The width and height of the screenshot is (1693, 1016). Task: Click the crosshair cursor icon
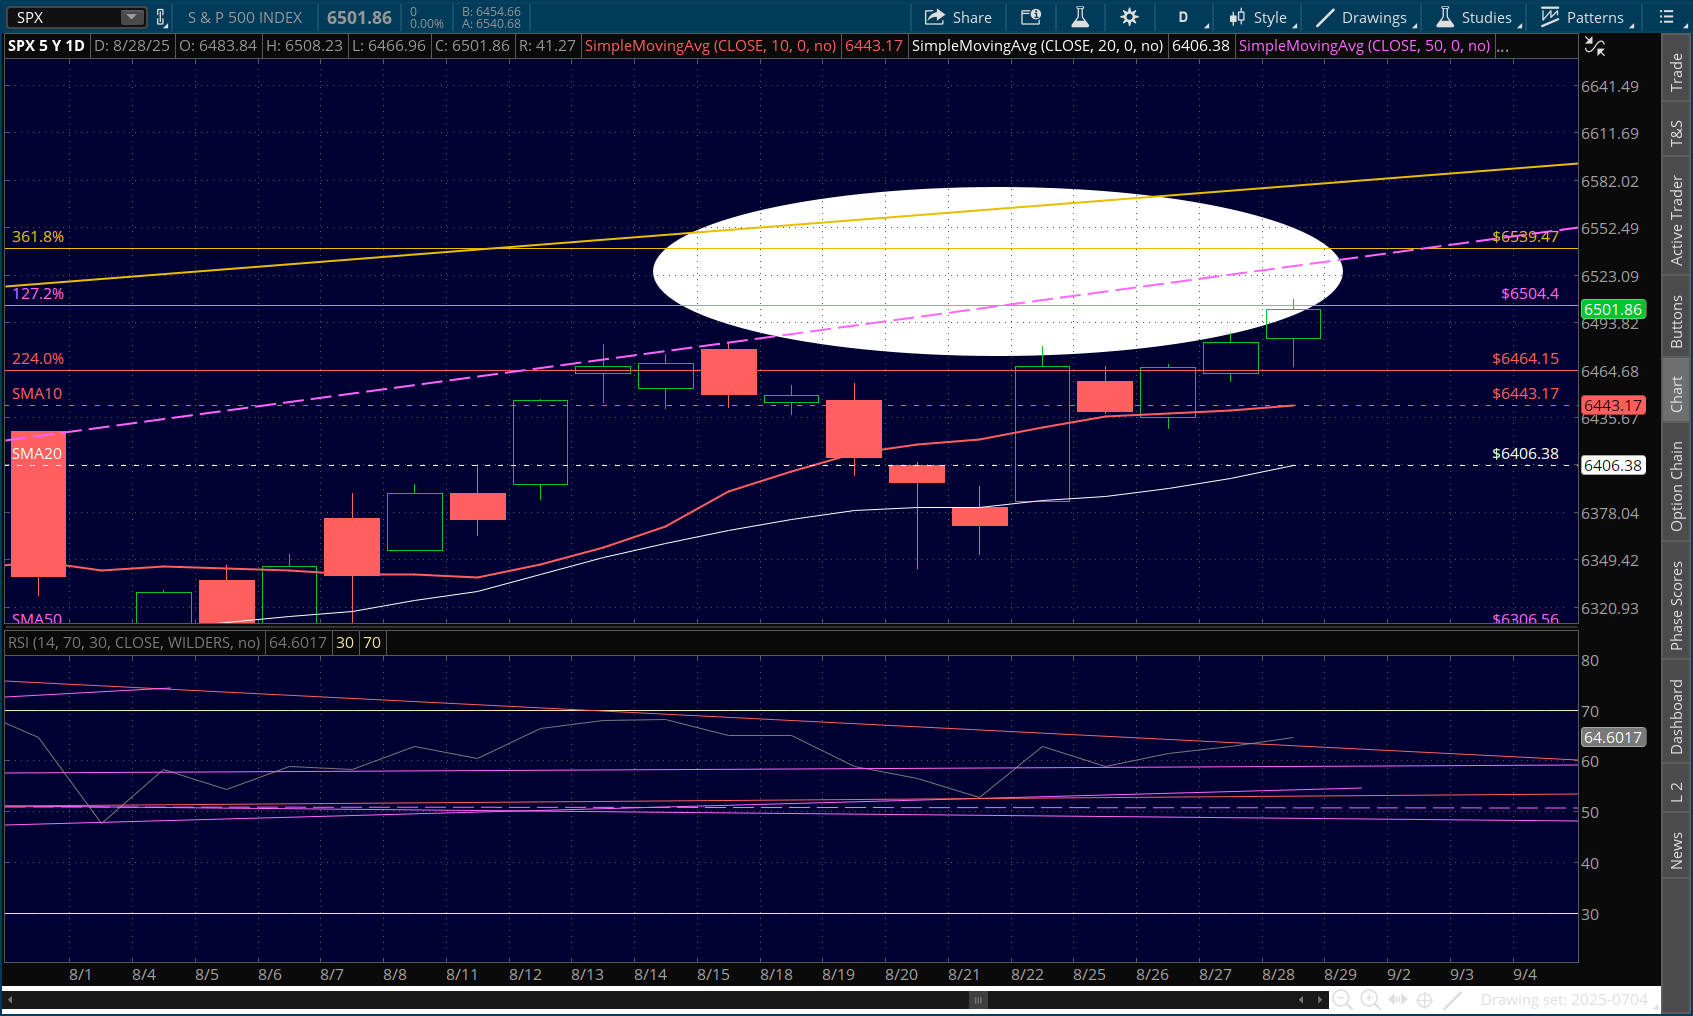1425,999
